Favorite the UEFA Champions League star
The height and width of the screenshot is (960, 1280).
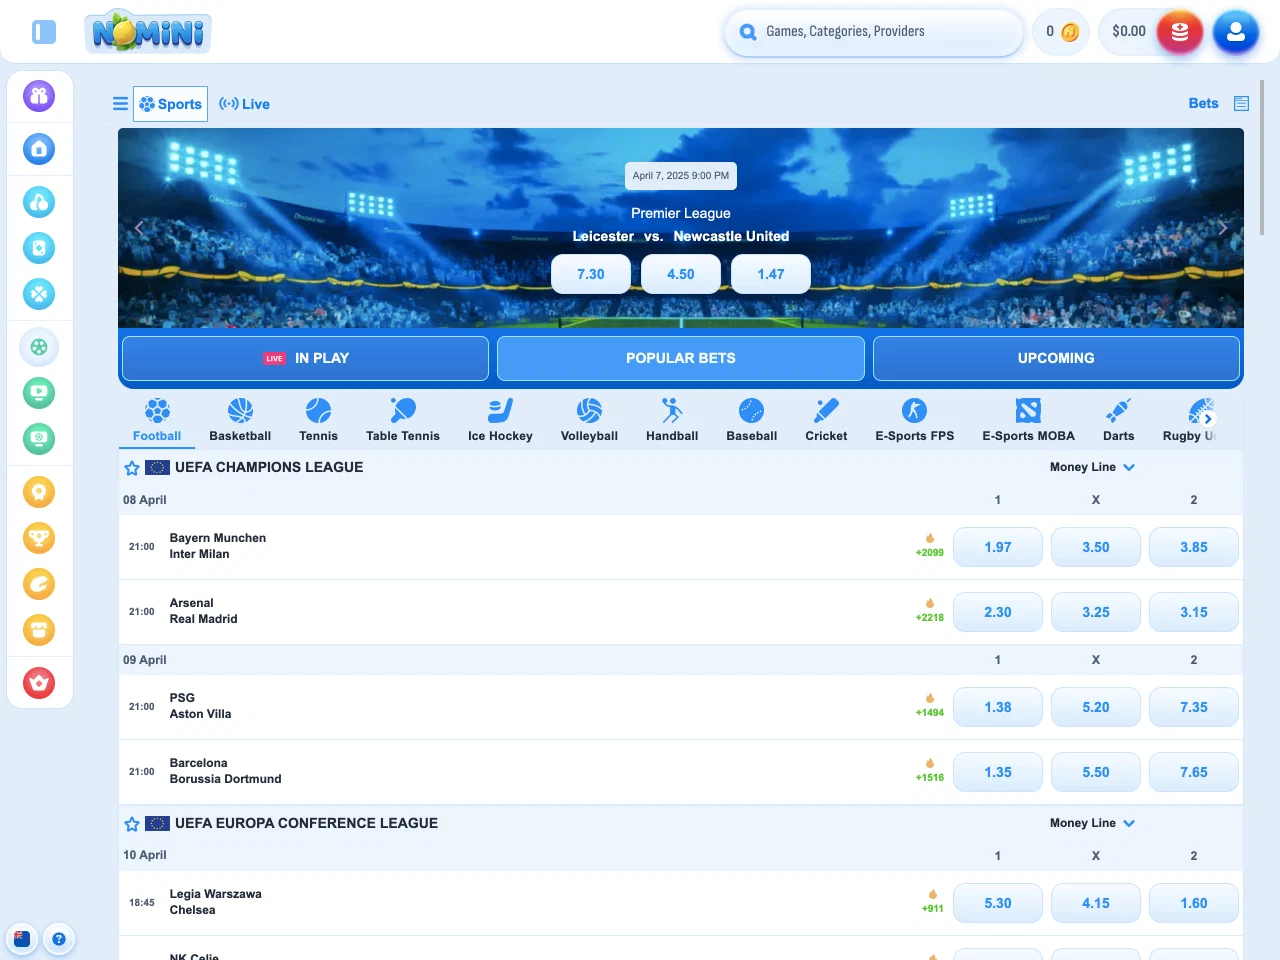pyautogui.click(x=132, y=468)
